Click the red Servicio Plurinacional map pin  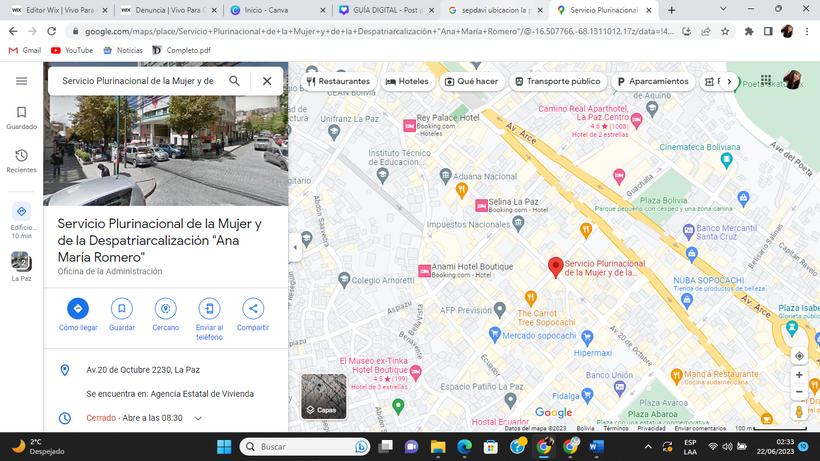pos(555,267)
